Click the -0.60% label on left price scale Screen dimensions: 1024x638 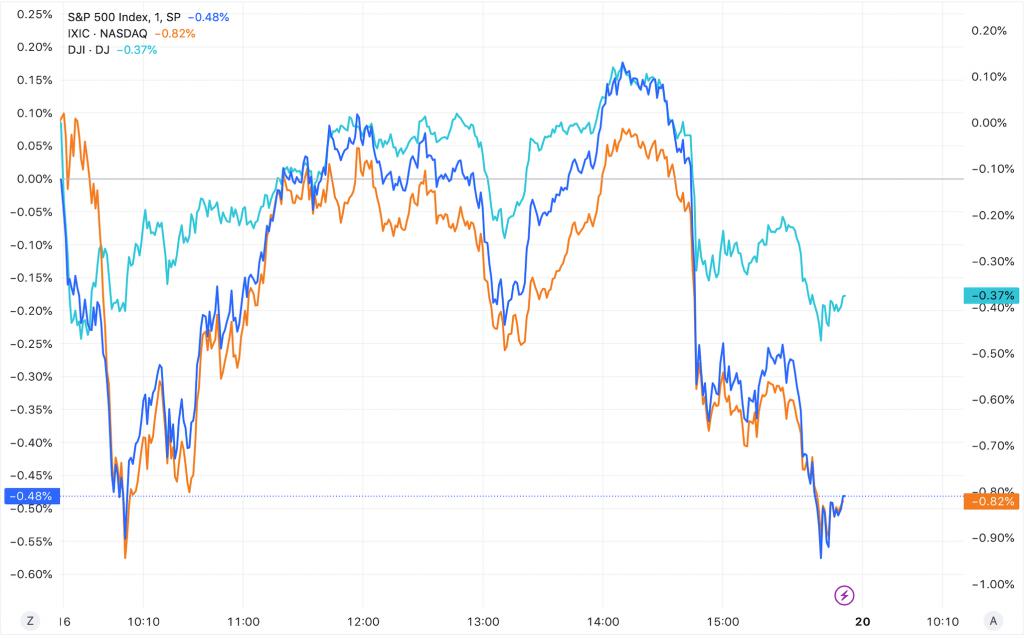coord(33,574)
